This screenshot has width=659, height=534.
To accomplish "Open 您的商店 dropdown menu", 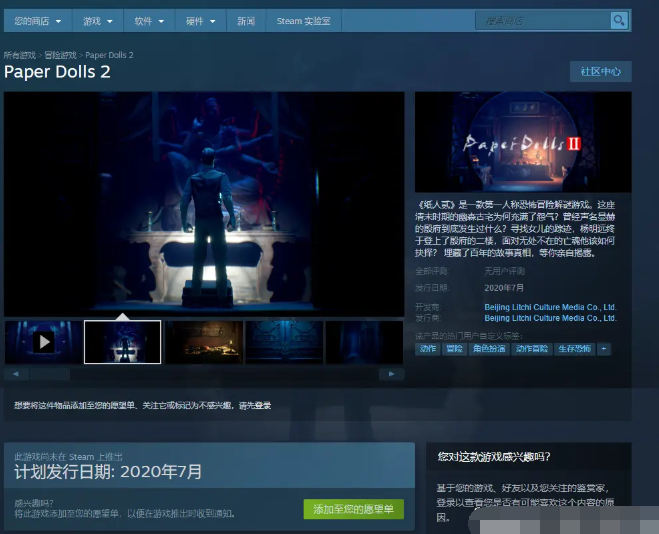I will click(x=37, y=21).
